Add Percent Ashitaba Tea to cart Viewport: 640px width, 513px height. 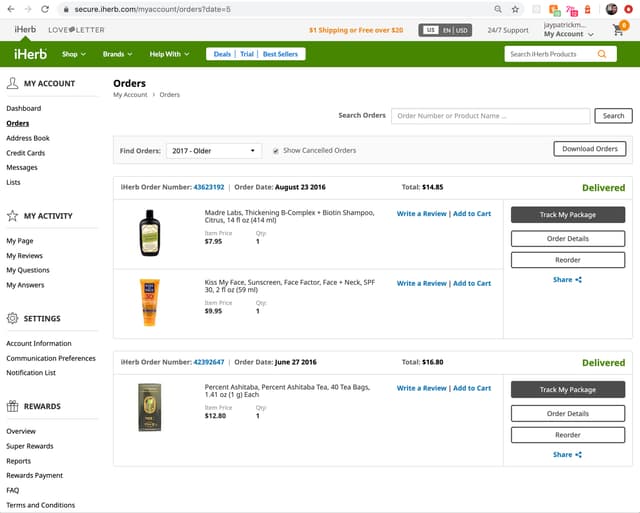pyautogui.click(x=472, y=388)
